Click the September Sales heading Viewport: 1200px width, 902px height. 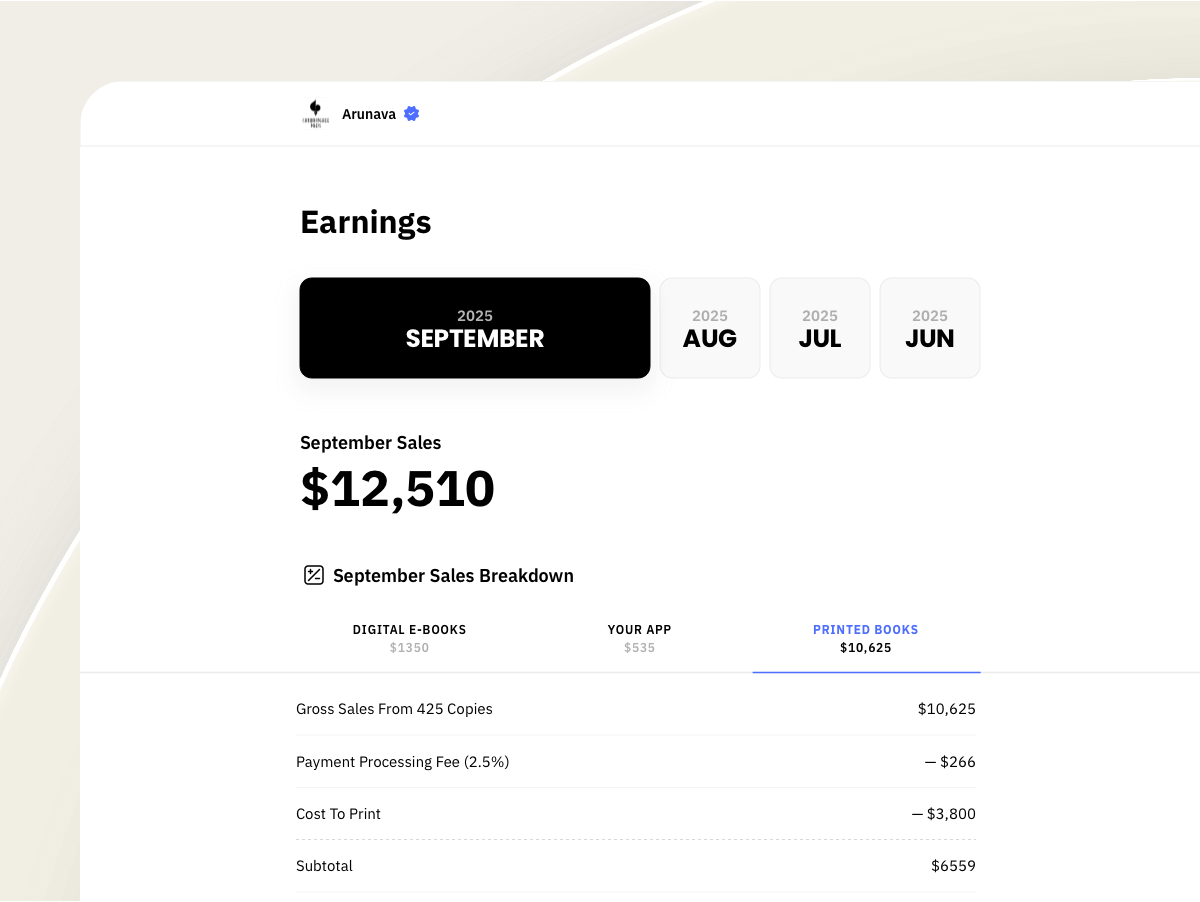370,442
